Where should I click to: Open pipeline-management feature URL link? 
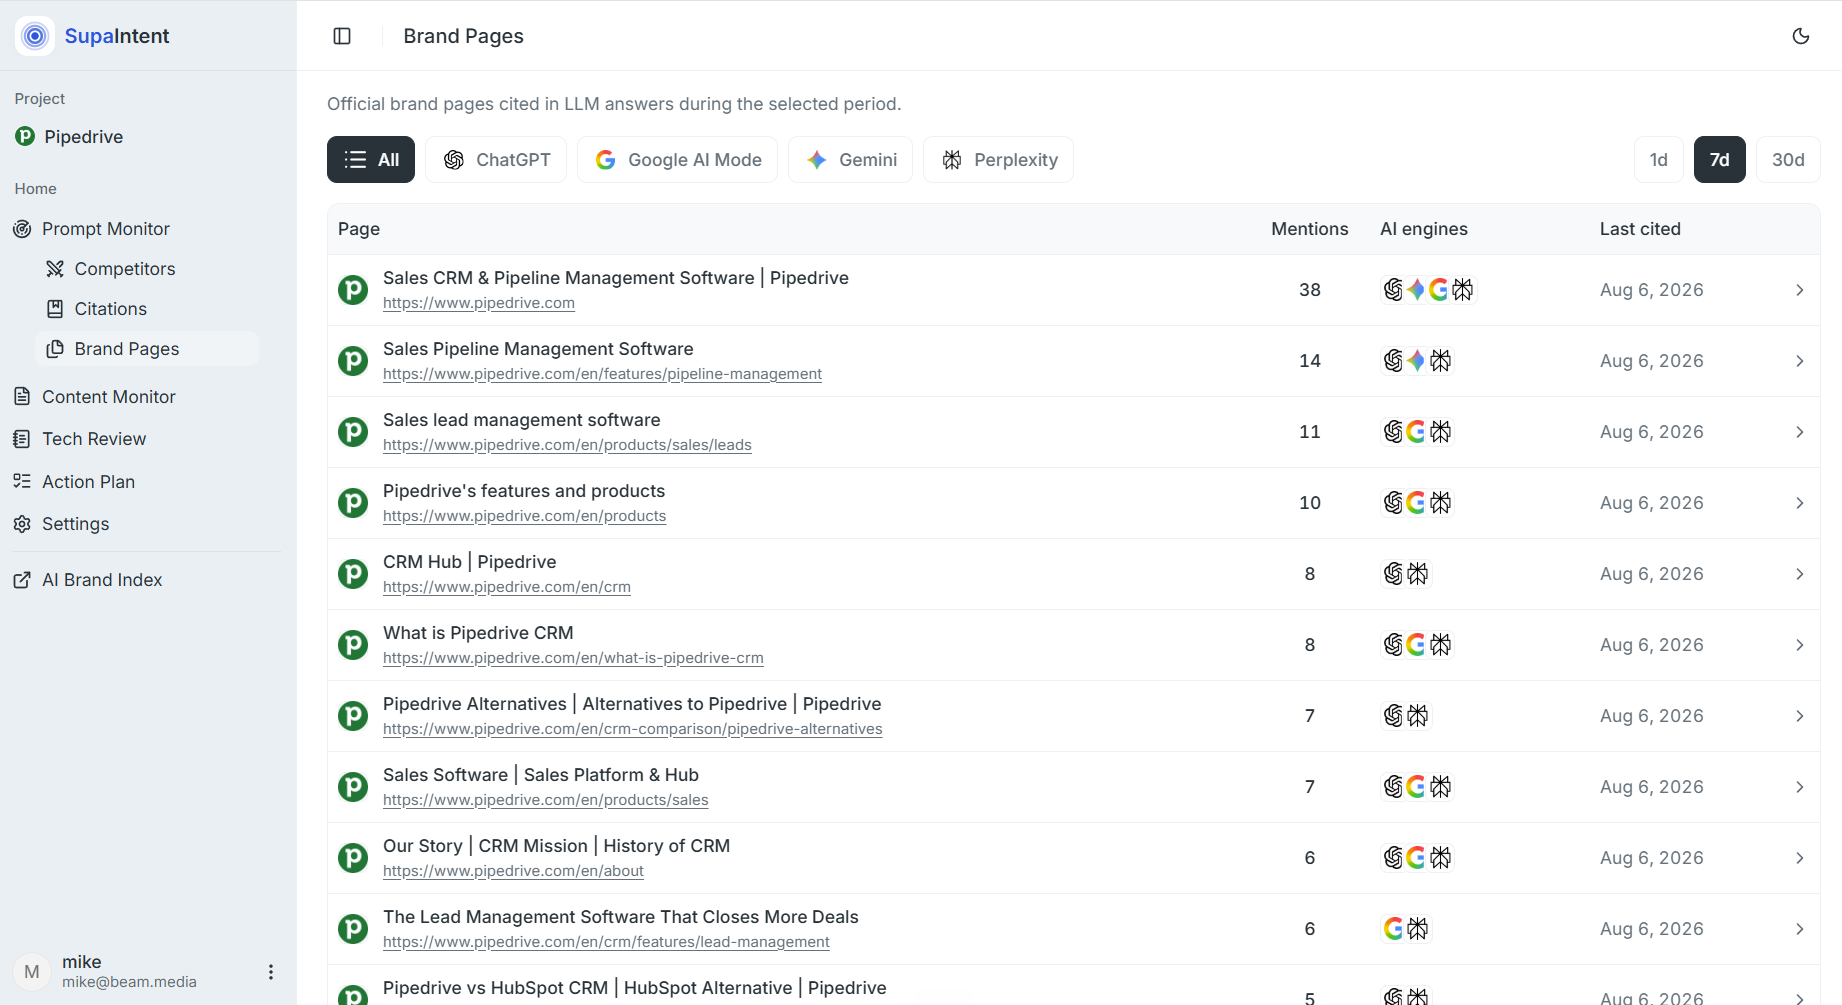pos(602,374)
